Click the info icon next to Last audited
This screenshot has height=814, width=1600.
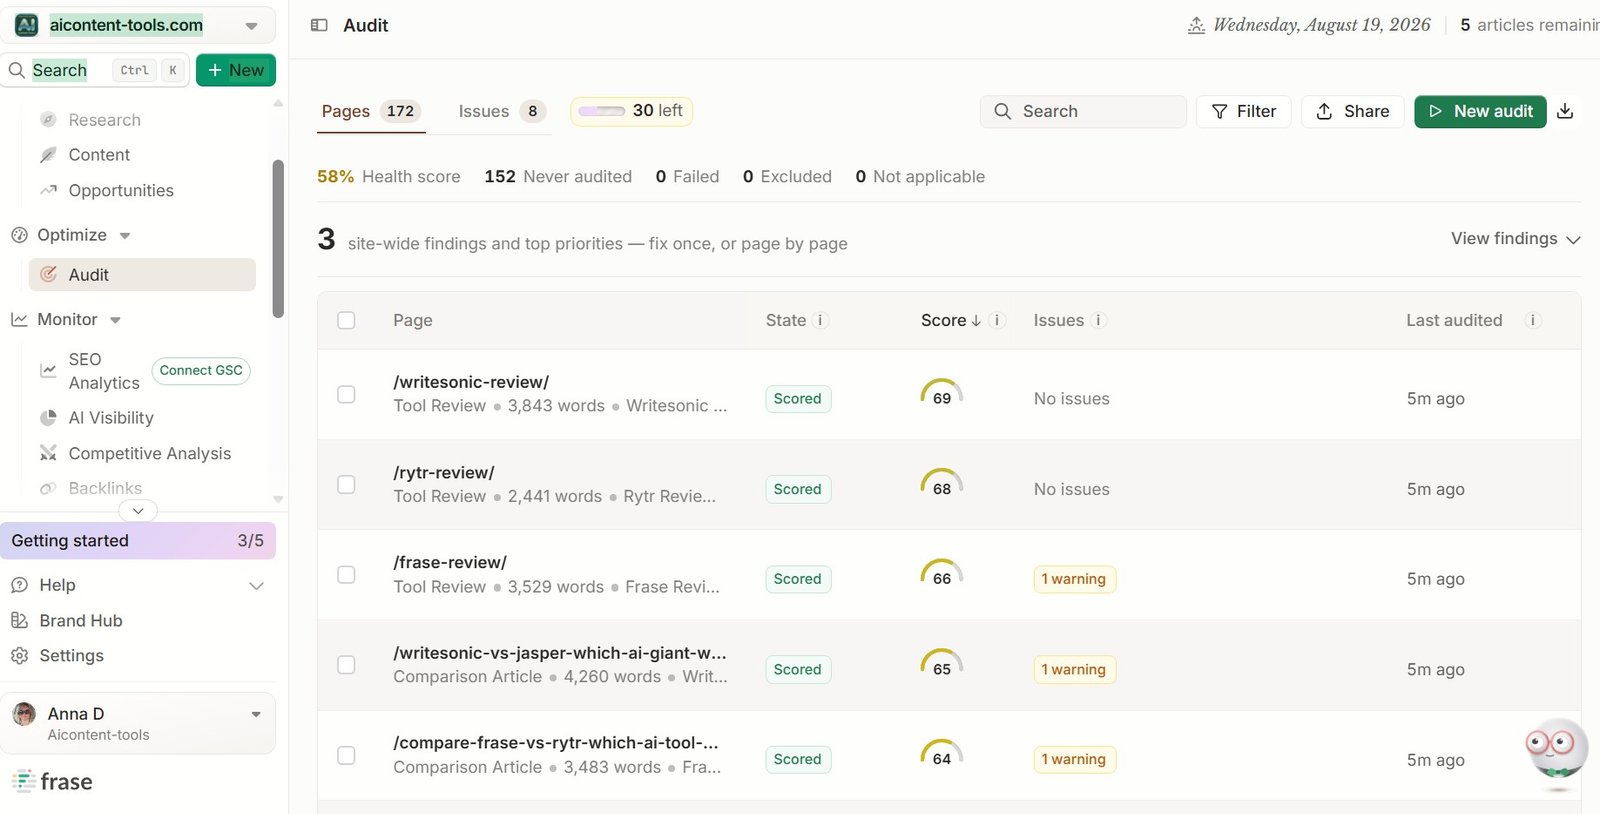[x=1533, y=320]
